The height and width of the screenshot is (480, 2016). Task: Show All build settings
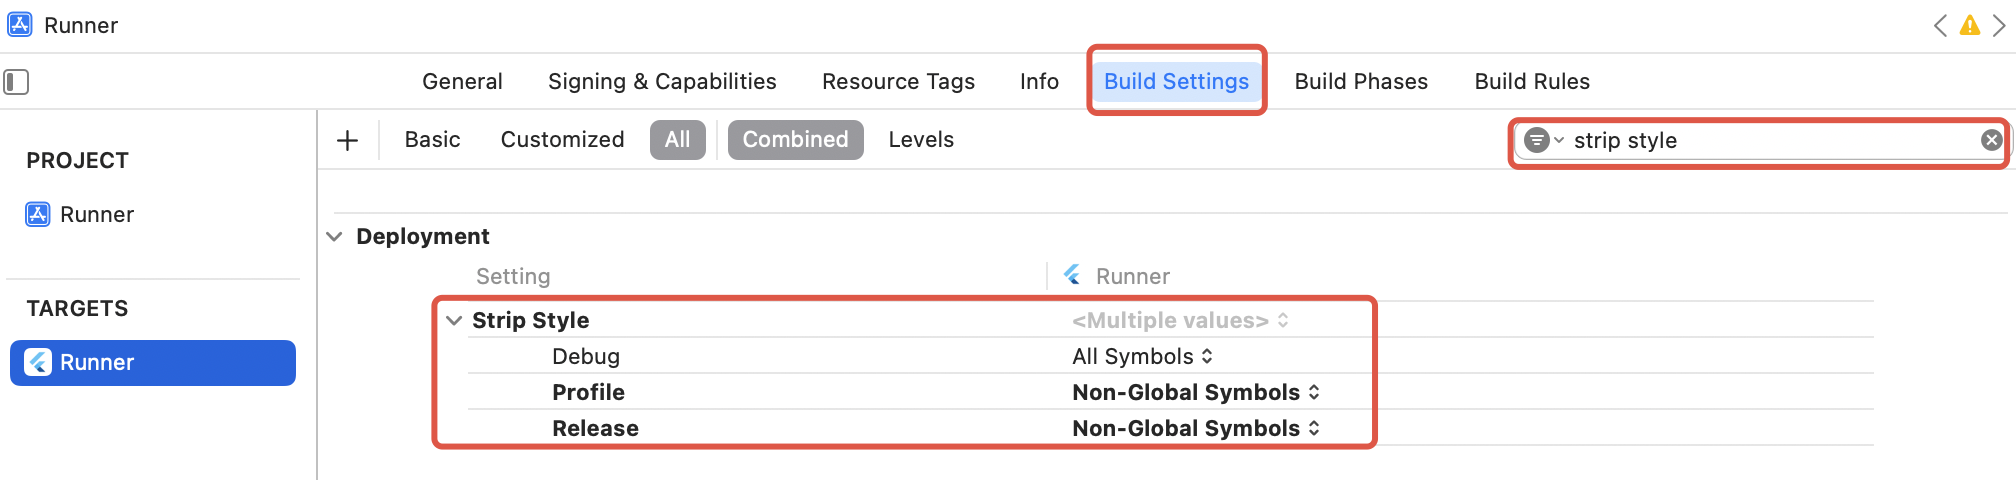pos(677,140)
